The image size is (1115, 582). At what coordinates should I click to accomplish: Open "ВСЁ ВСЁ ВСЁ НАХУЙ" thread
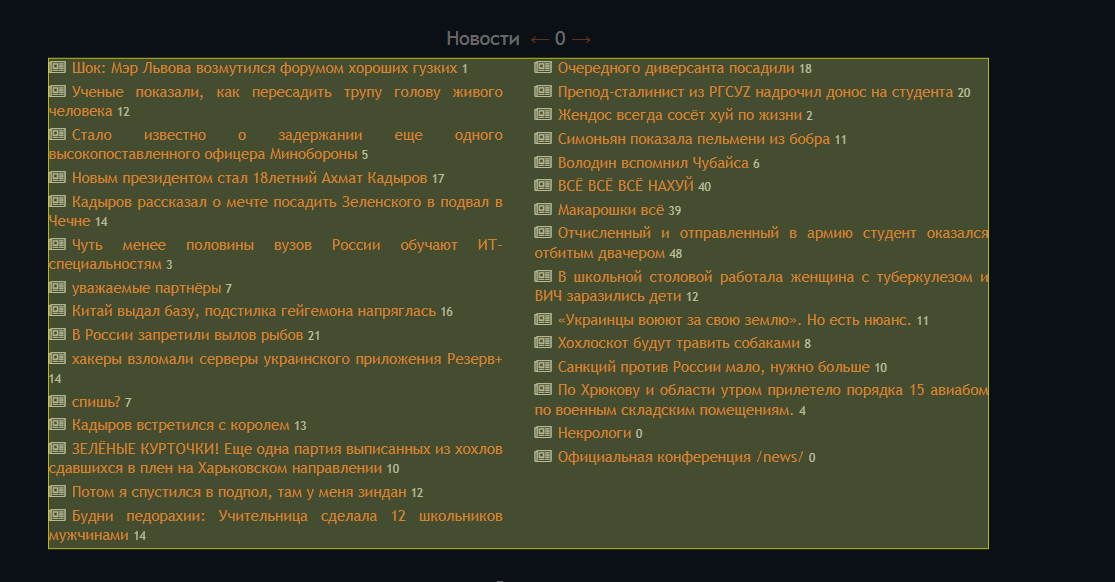(624, 185)
